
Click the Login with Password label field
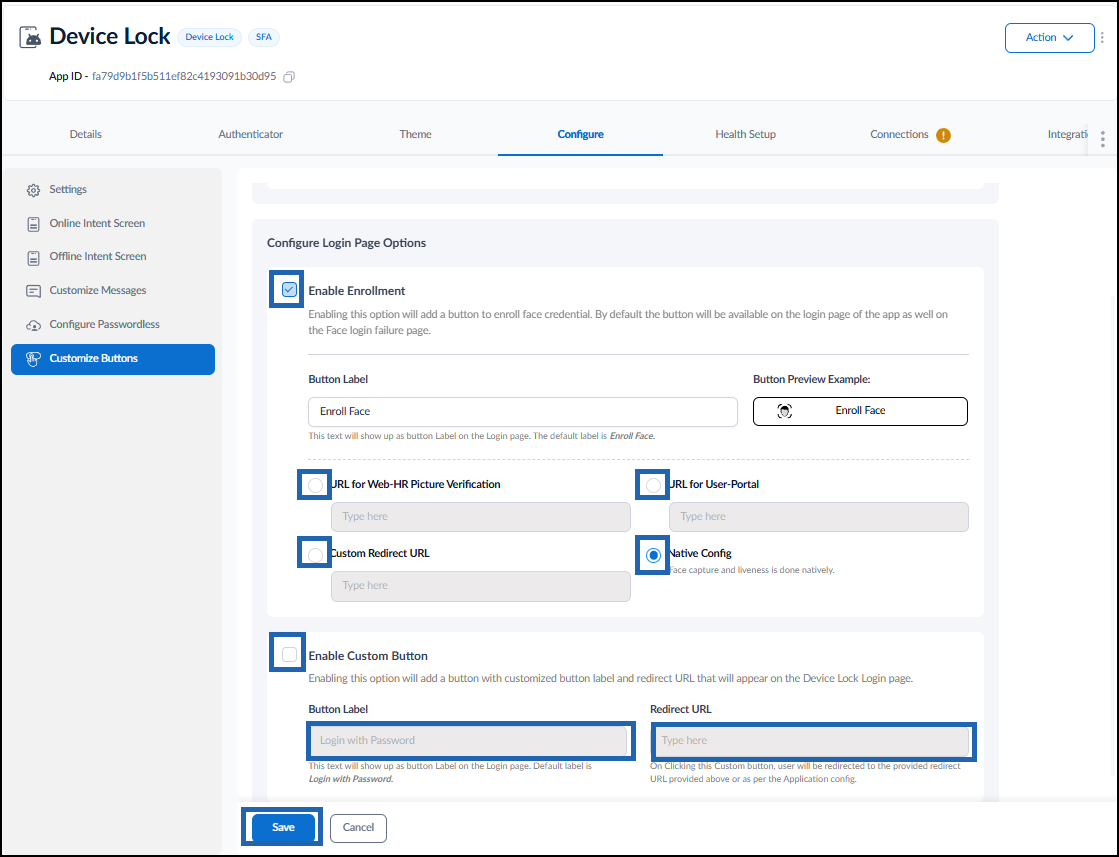467,741
